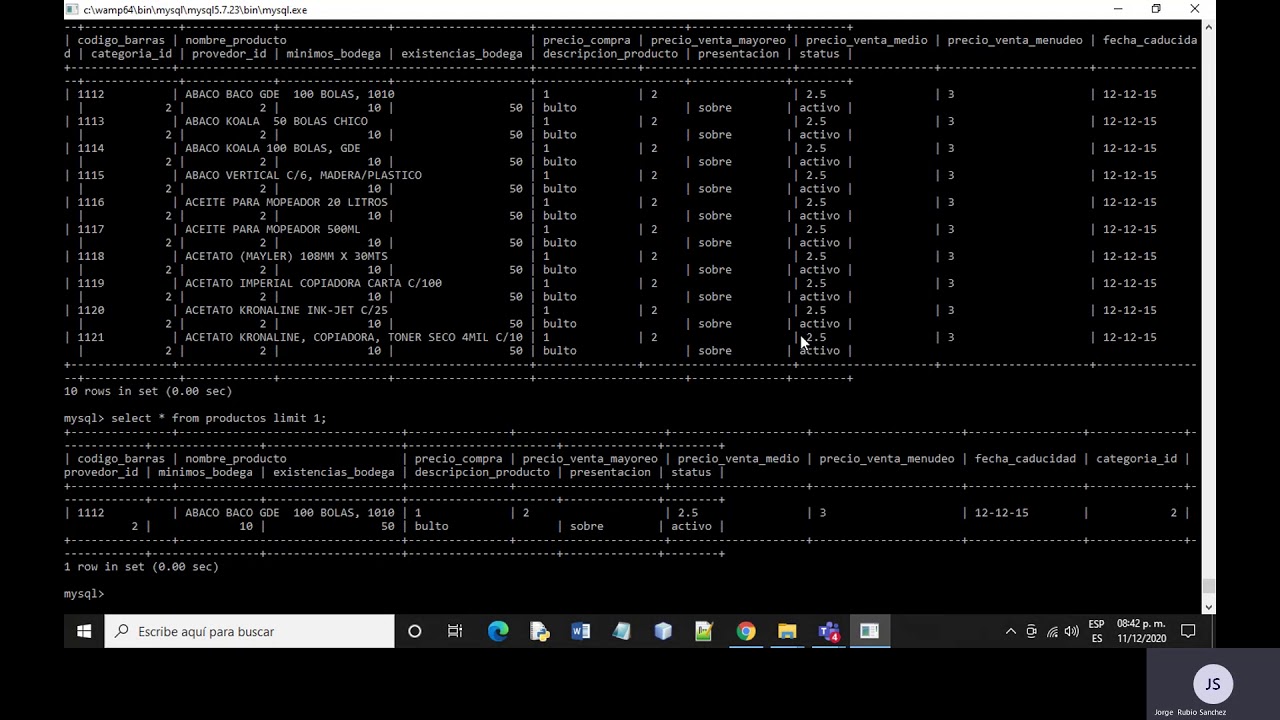The height and width of the screenshot is (720, 1280).
Task: Click the JS participant avatar
Action: tap(1213, 684)
